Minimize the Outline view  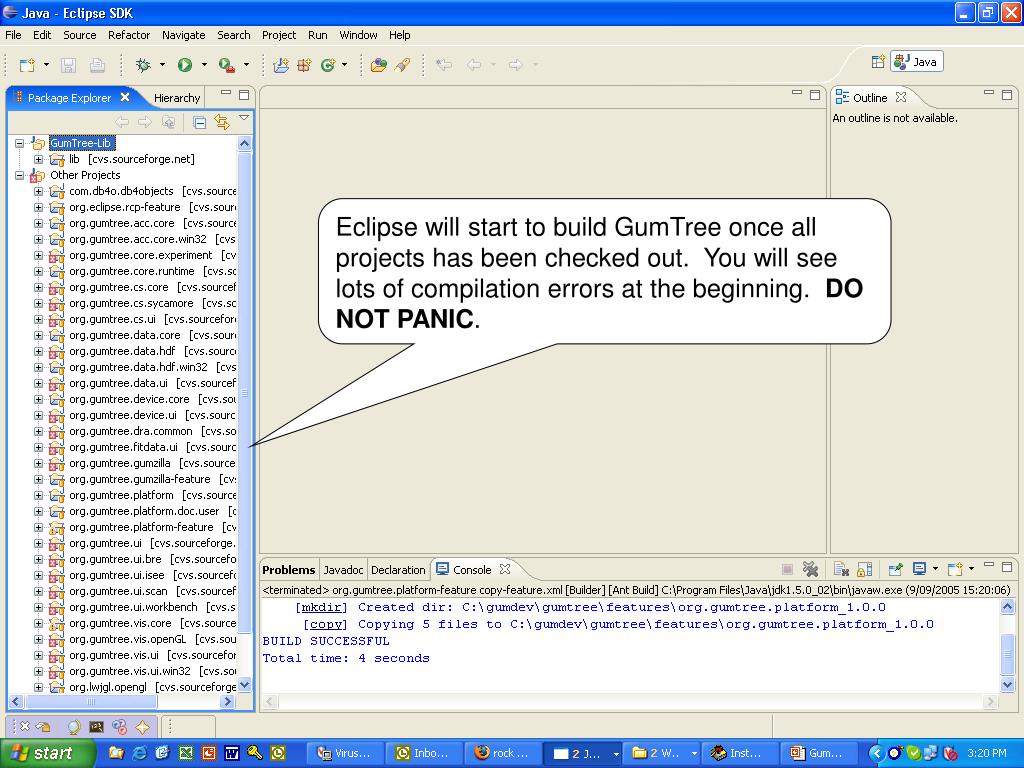point(989,93)
